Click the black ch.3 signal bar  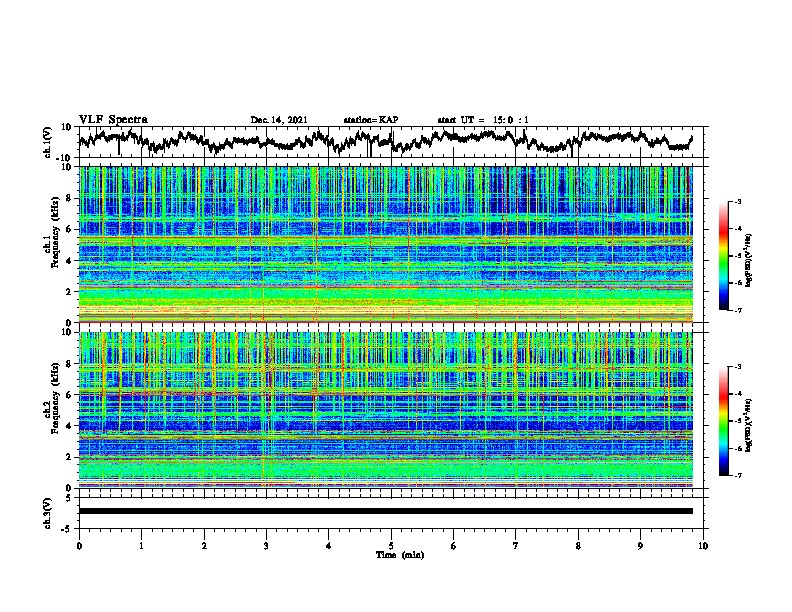pyautogui.click(x=385, y=511)
